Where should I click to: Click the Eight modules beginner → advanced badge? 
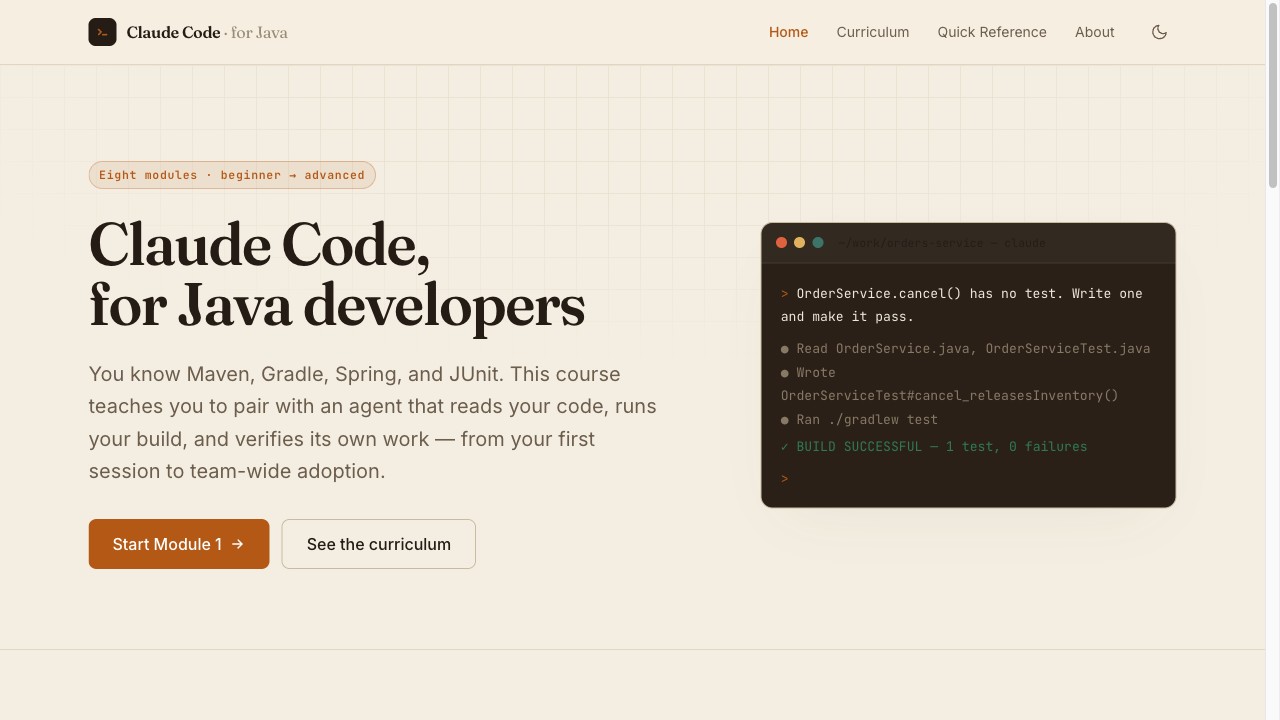232,175
